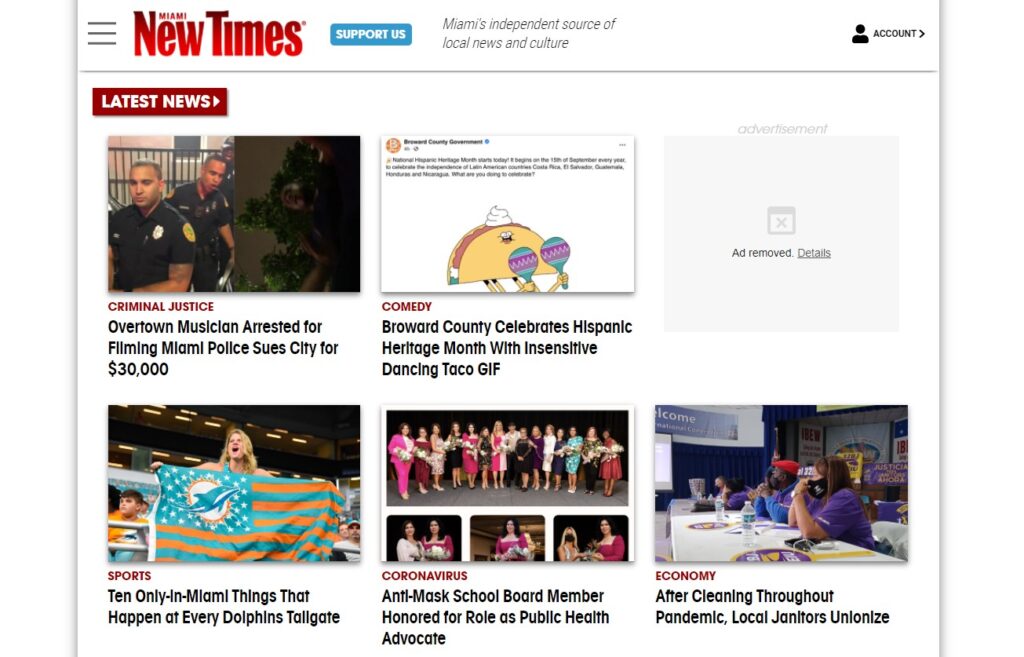View the school board group photo thumbnail
Image resolution: width=1024 pixels, height=657 pixels.
point(507,483)
